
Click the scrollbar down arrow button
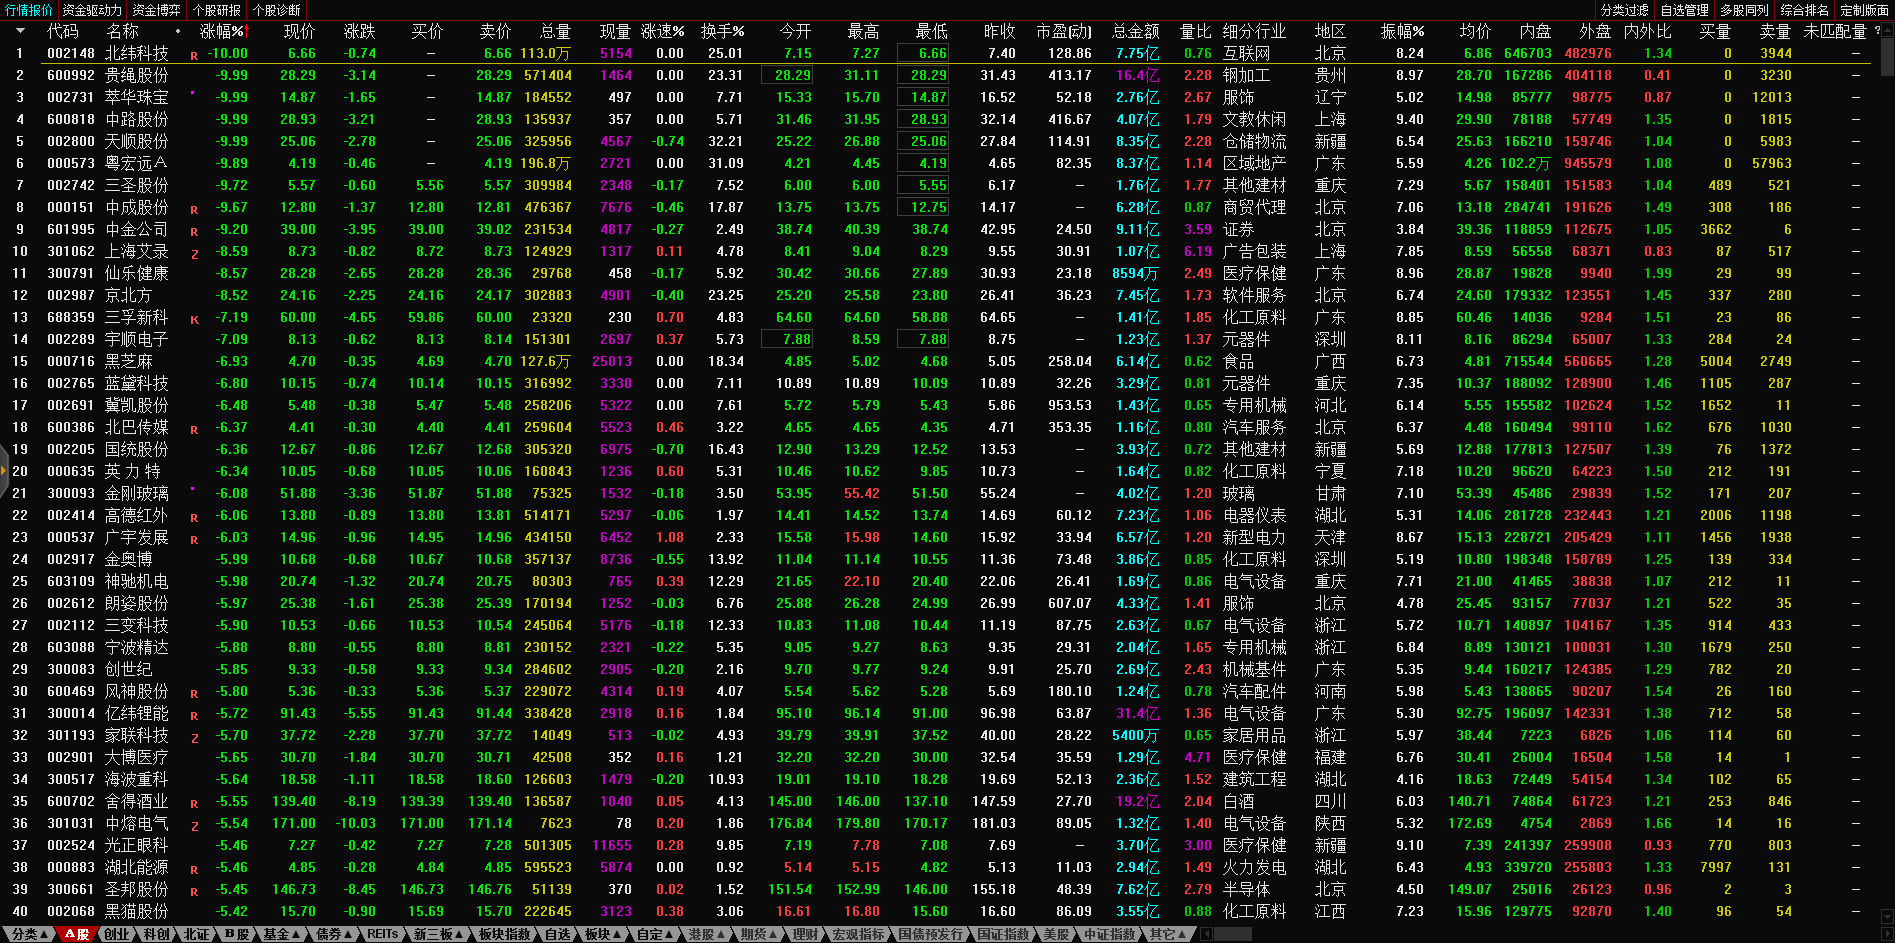tap(1887, 915)
